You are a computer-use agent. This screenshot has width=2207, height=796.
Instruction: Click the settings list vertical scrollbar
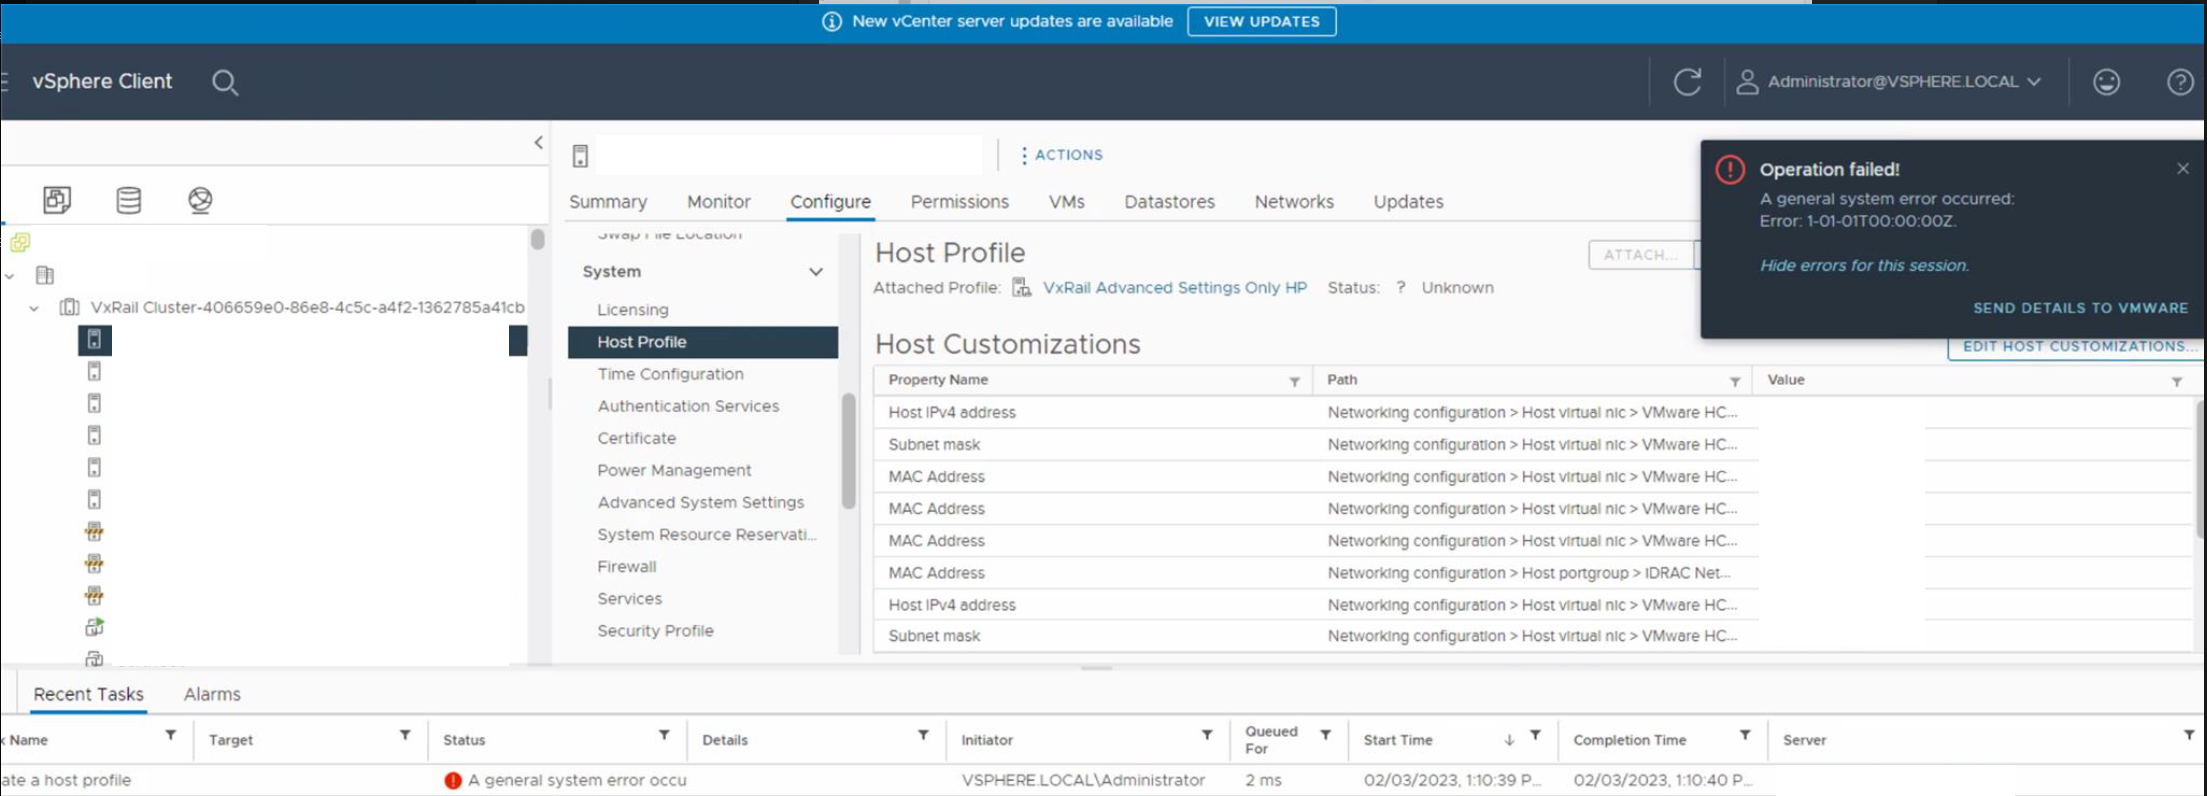(849, 450)
